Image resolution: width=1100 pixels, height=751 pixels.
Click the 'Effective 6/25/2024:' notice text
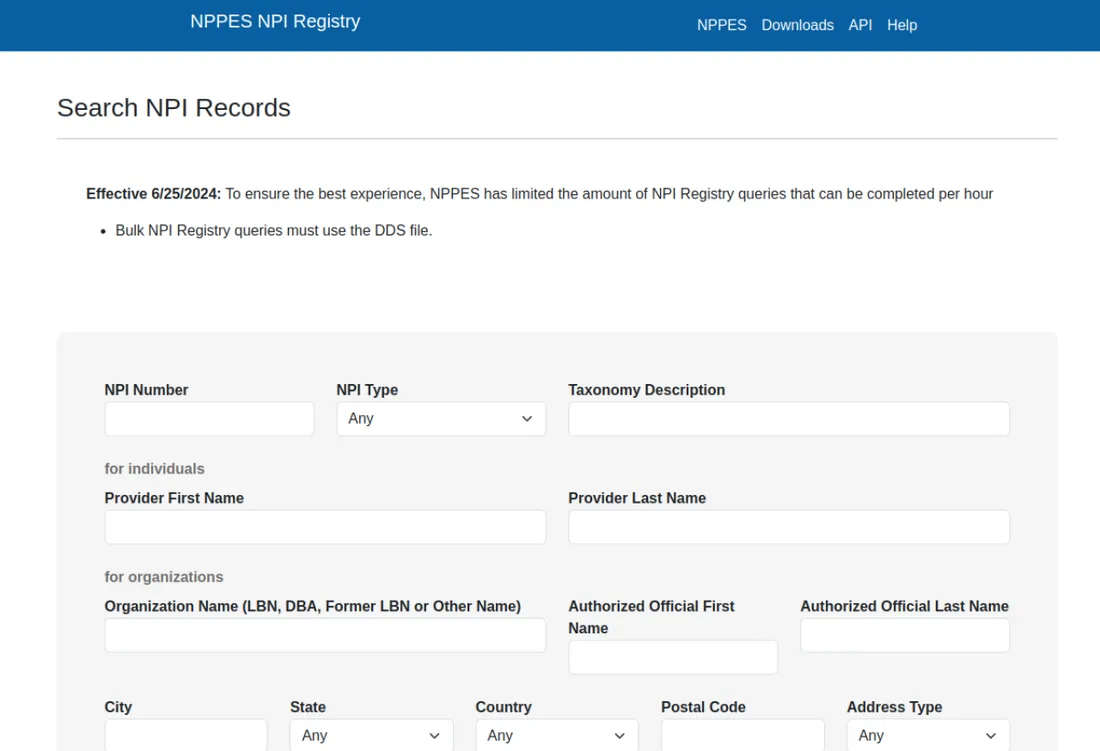pyautogui.click(x=154, y=194)
